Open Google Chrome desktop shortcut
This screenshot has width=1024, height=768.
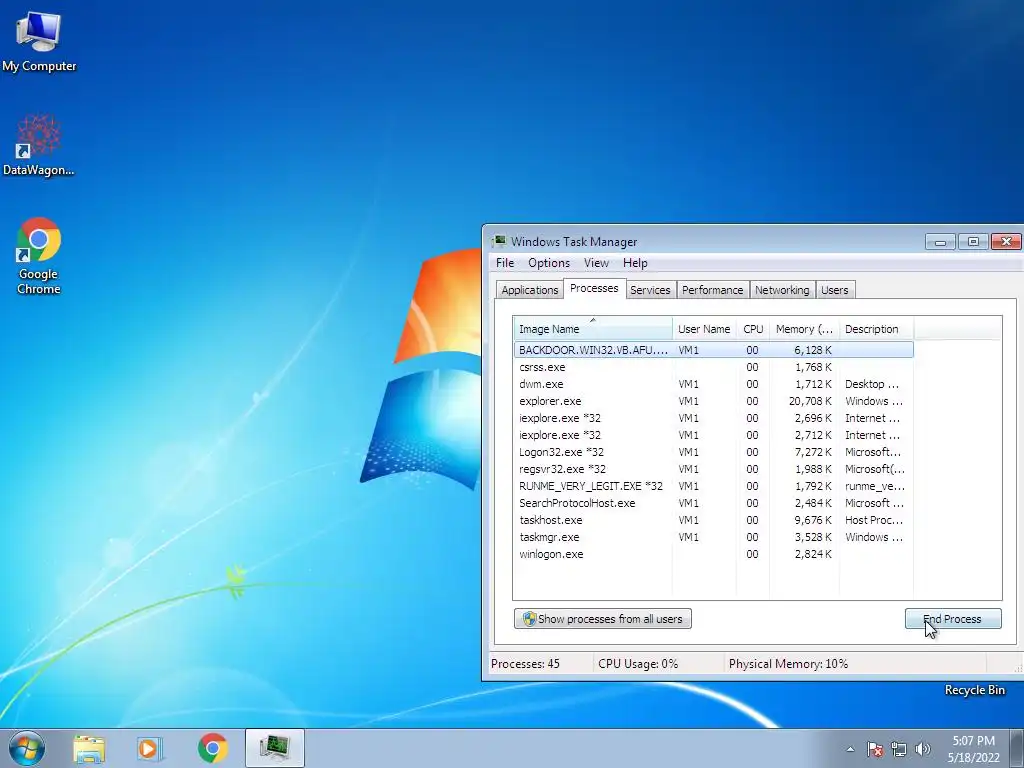click(39, 256)
